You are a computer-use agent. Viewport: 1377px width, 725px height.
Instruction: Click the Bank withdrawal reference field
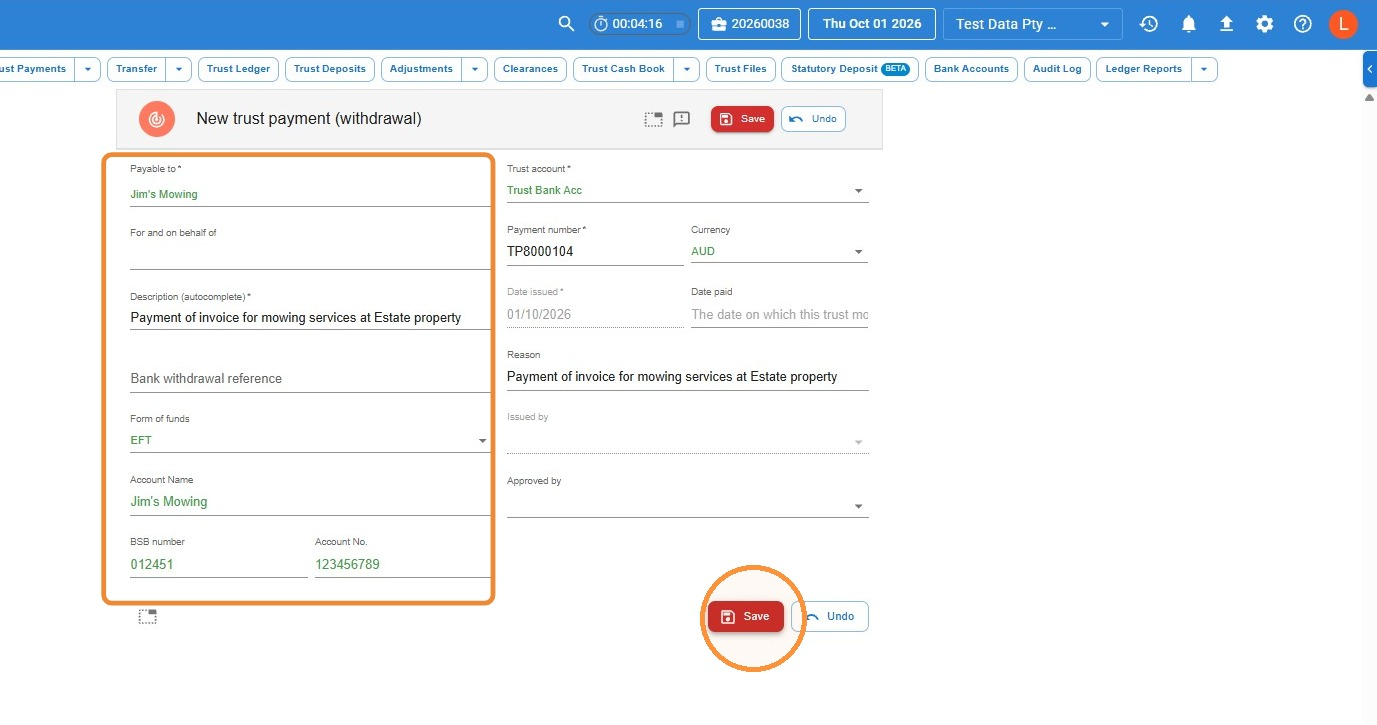[x=310, y=379]
